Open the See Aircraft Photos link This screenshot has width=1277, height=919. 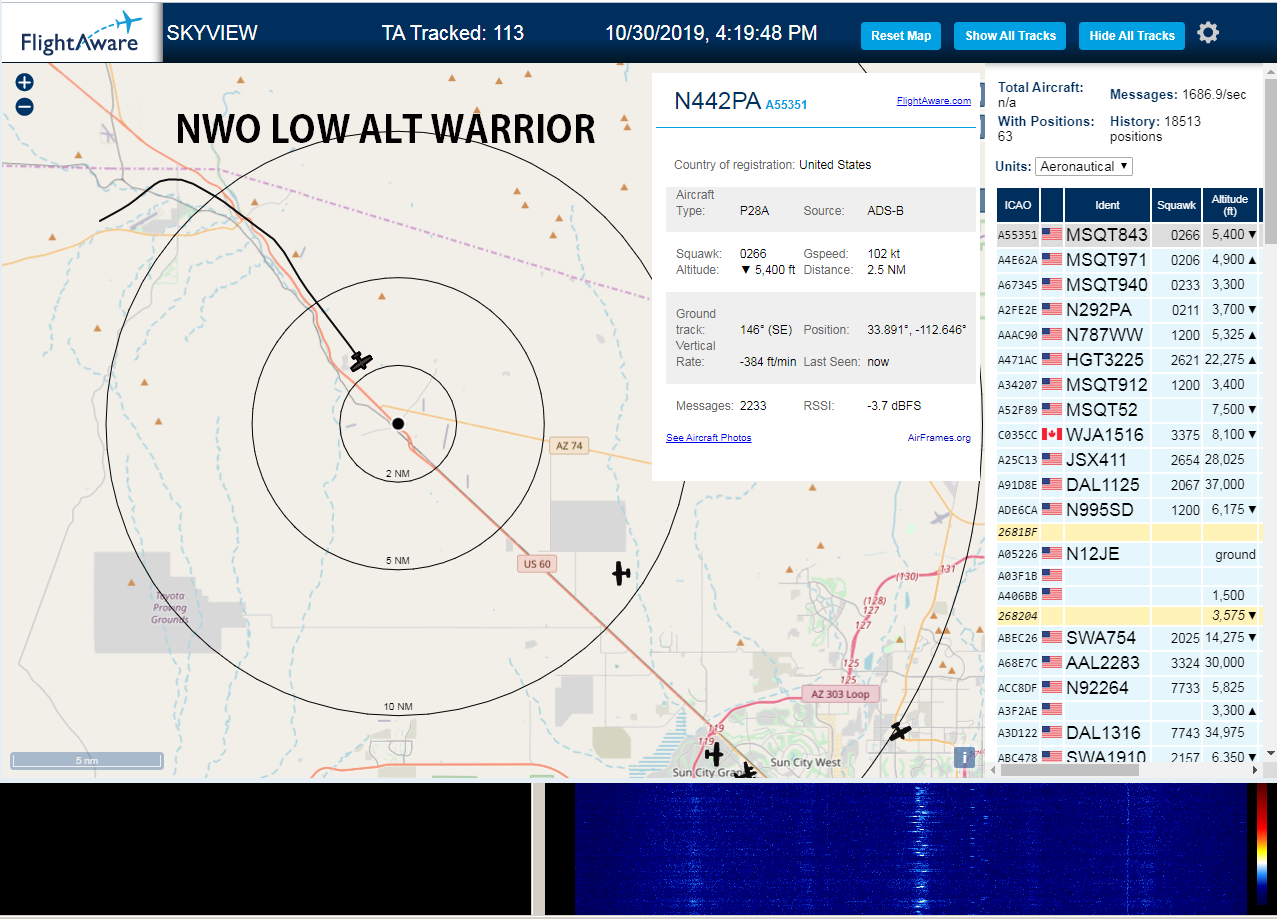click(x=709, y=438)
